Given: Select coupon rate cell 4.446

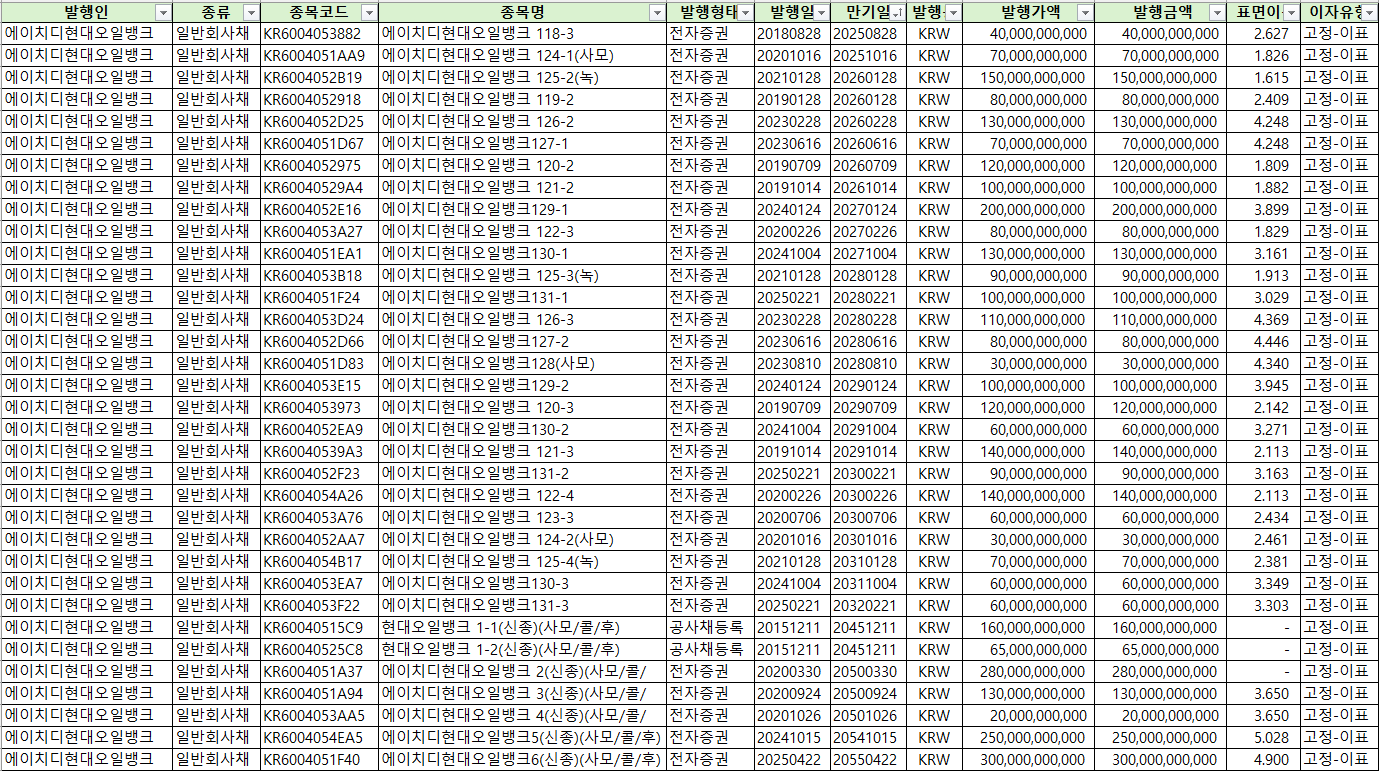Looking at the screenshot, I should (x=1263, y=341).
